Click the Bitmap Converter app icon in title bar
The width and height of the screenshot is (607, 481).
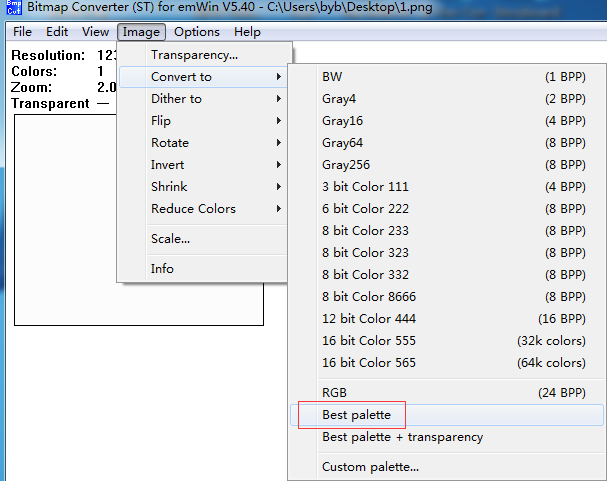14,7
